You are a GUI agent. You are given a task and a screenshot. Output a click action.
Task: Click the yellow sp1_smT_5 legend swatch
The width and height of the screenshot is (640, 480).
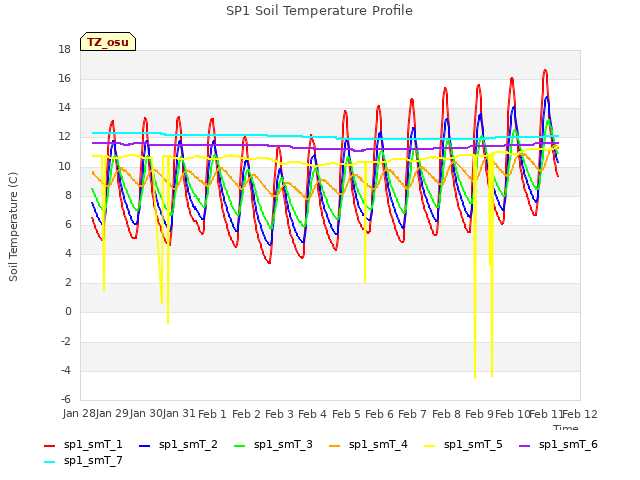[430, 446]
